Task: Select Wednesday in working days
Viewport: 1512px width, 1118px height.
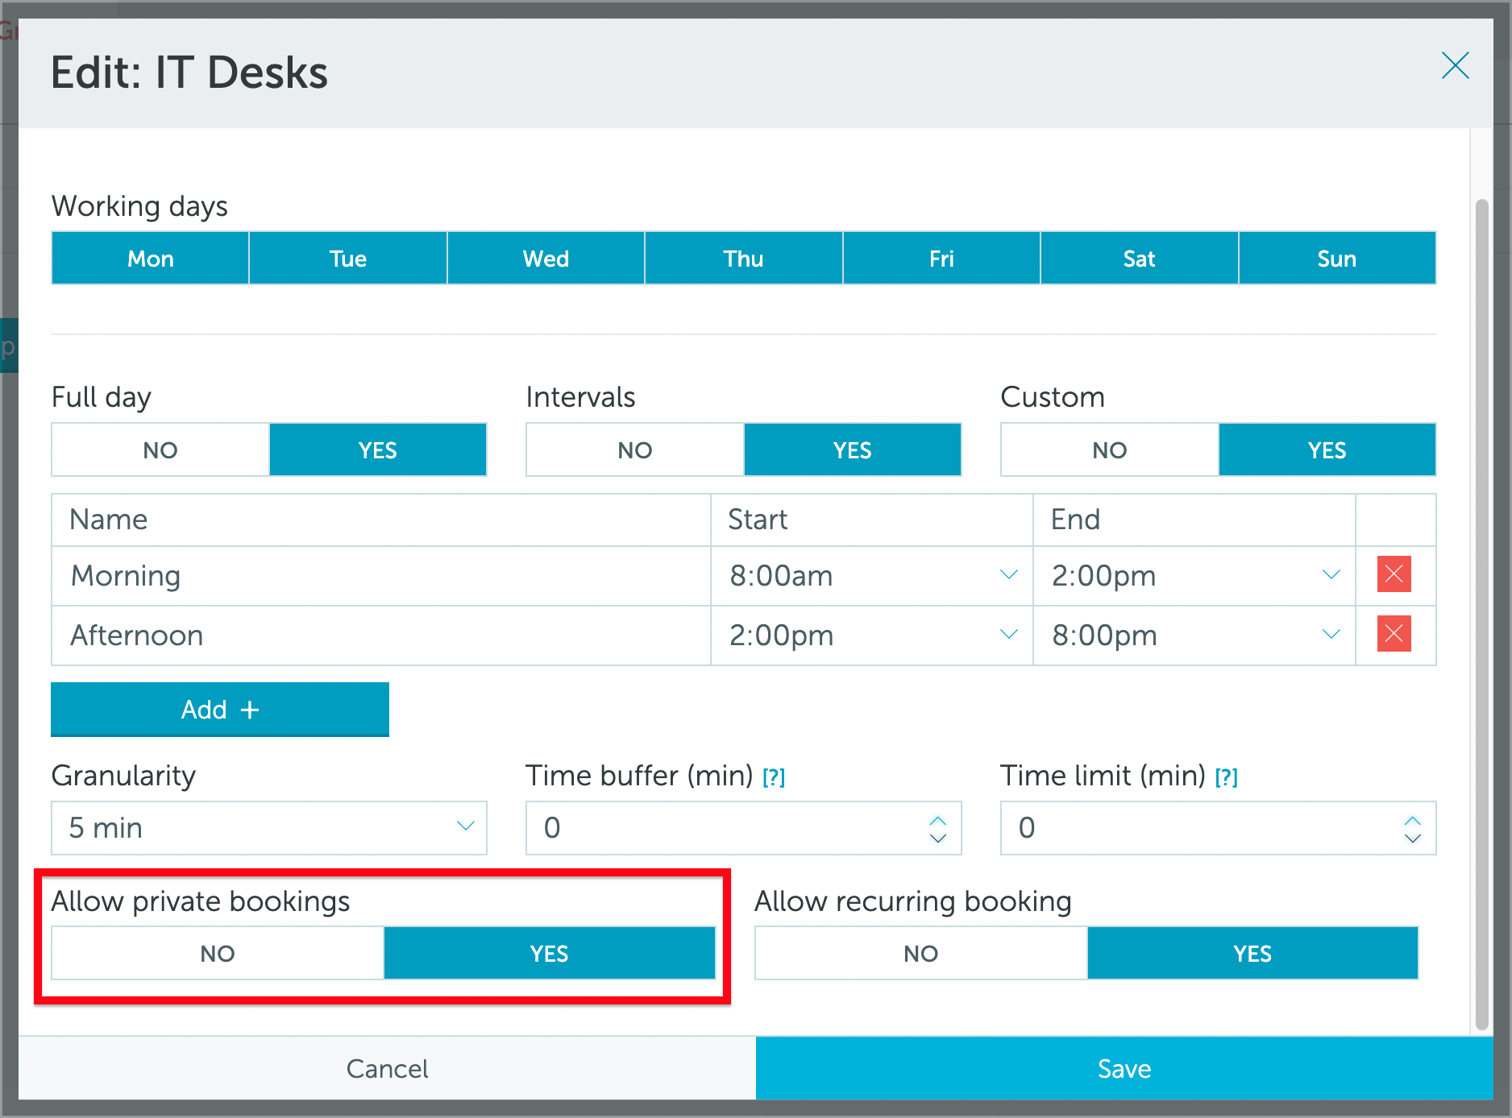Action: click(545, 258)
